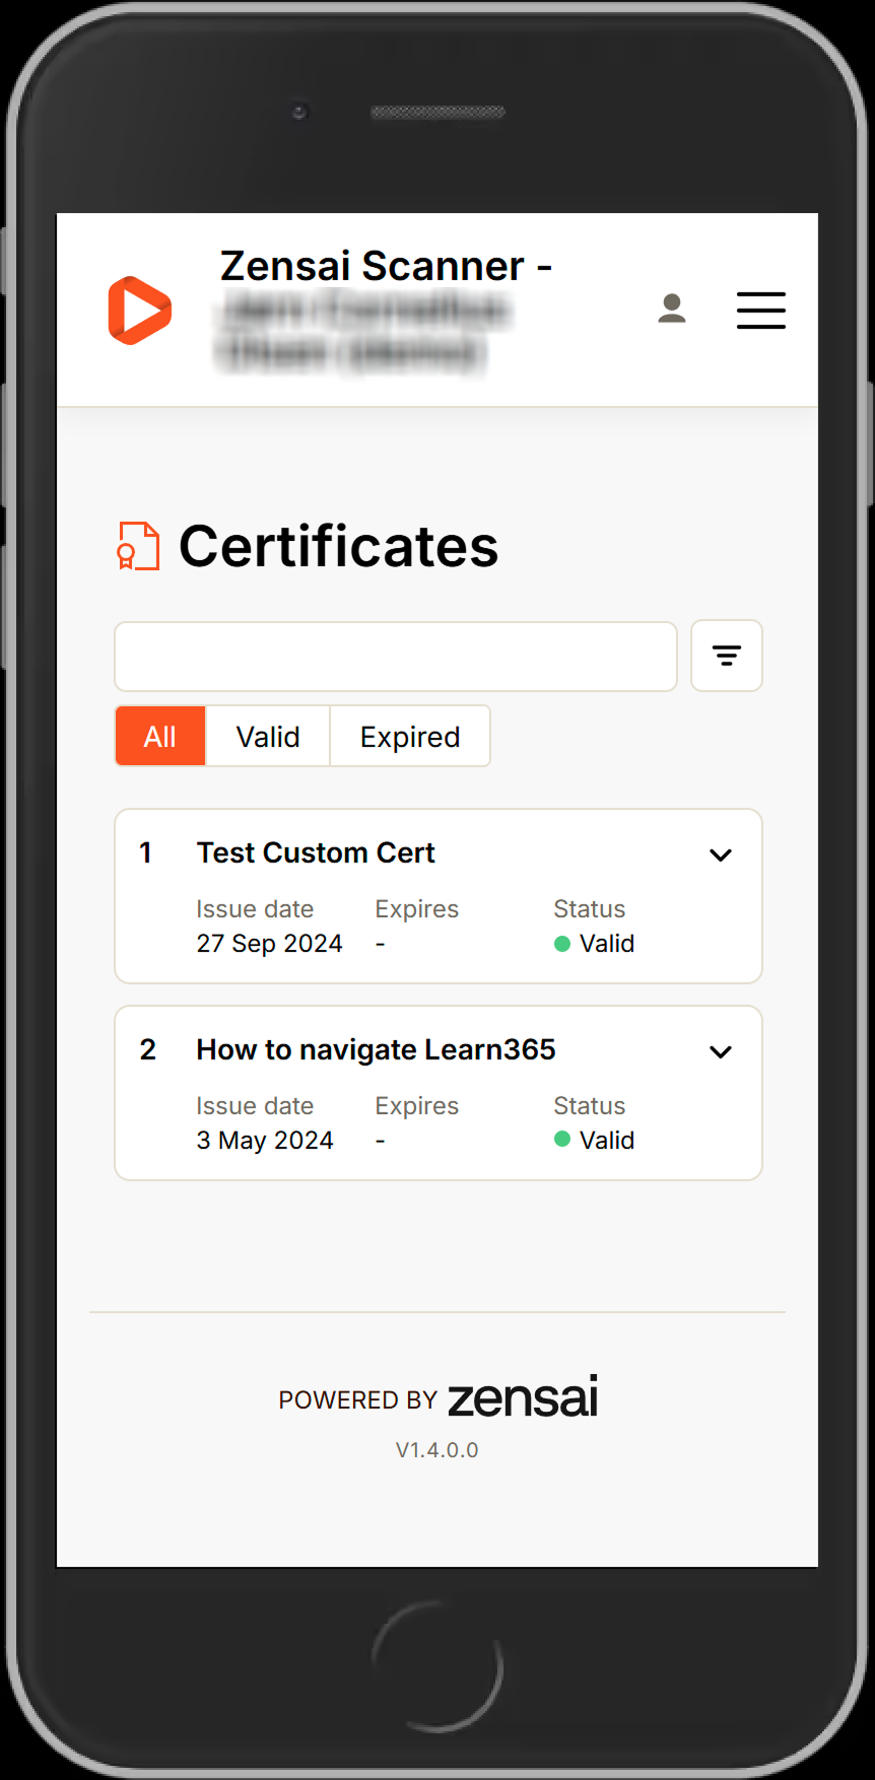
Task: Switch to the Valid filter tab
Action: click(x=268, y=737)
